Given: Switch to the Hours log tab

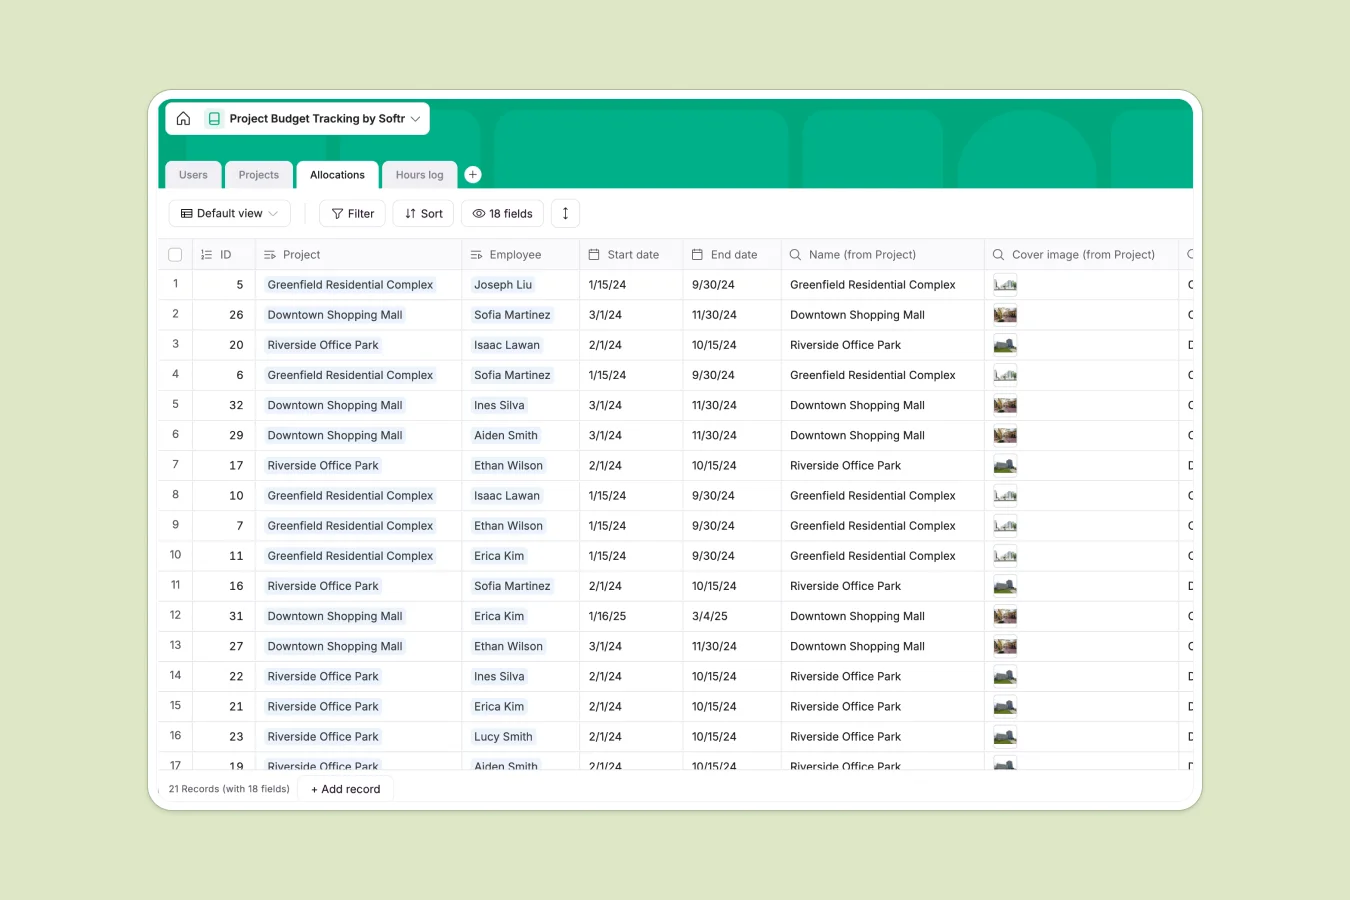Looking at the screenshot, I should point(419,174).
